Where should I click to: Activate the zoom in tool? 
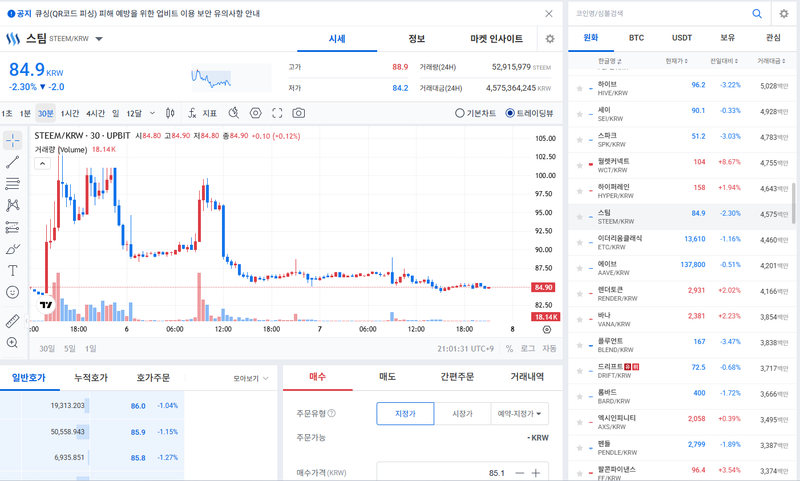(12, 343)
